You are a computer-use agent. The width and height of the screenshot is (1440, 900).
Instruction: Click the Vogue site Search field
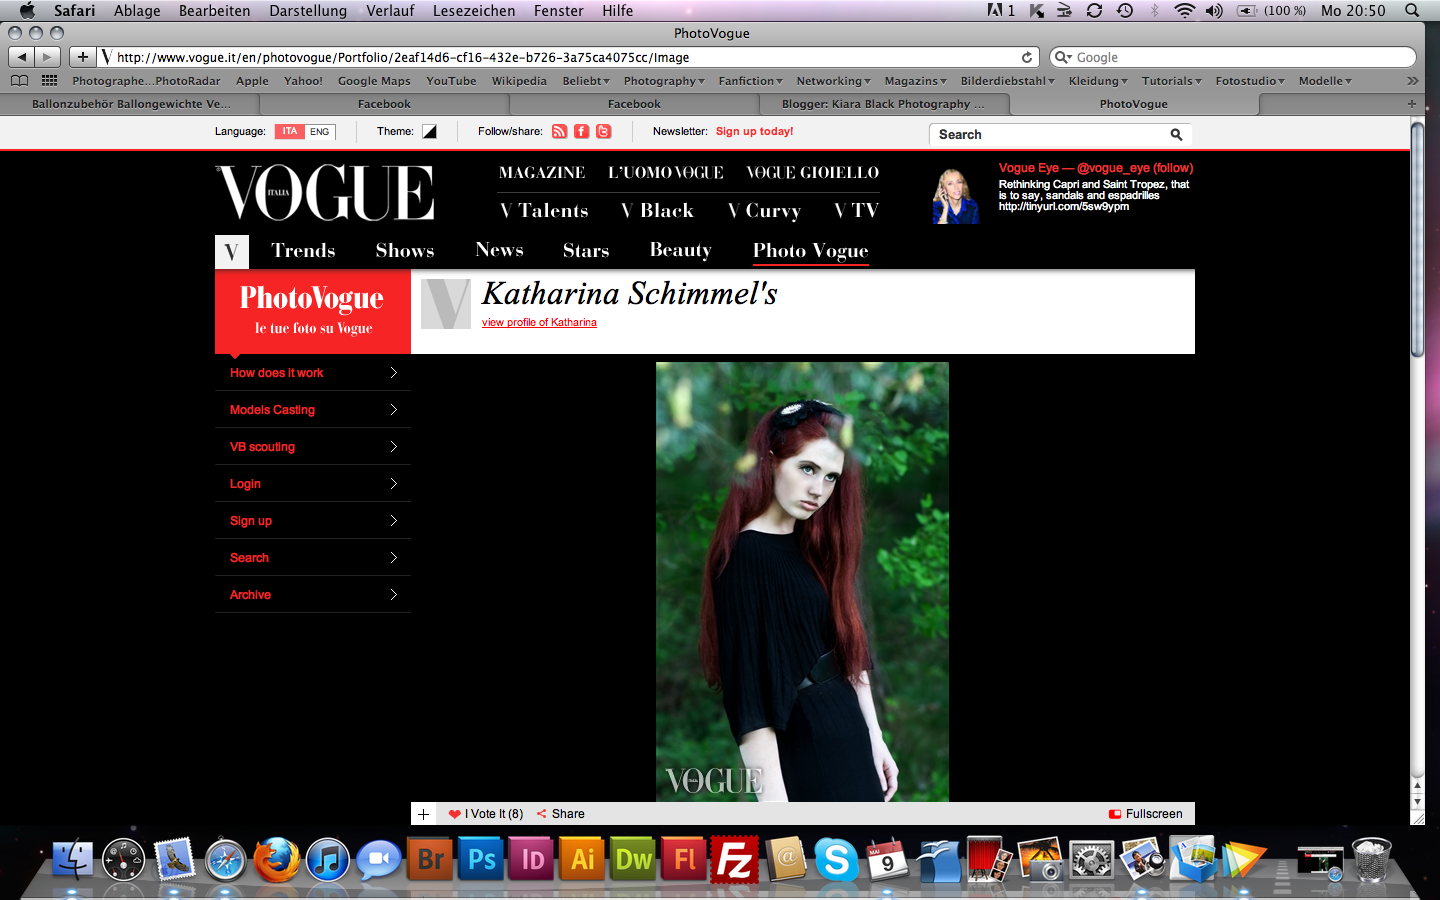pos(1050,134)
